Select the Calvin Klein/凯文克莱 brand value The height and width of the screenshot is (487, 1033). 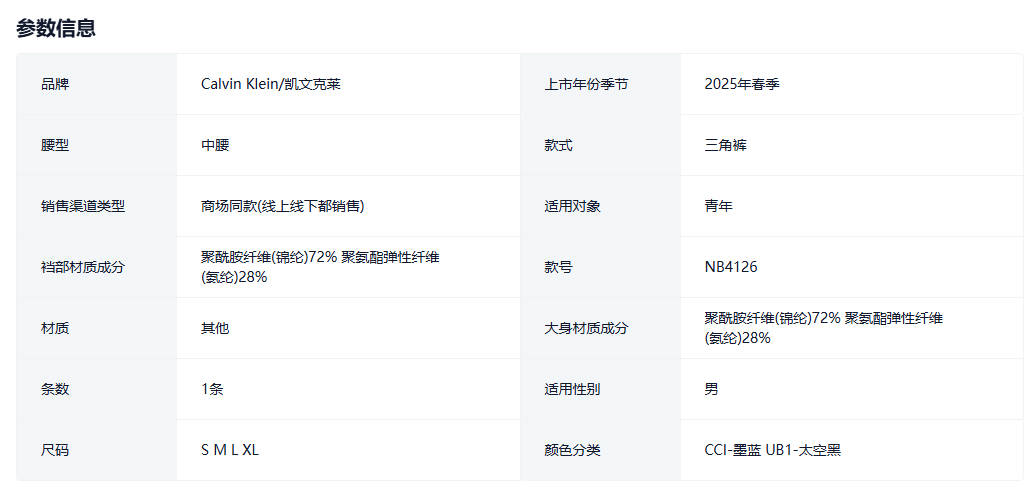[x=270, y=84]
